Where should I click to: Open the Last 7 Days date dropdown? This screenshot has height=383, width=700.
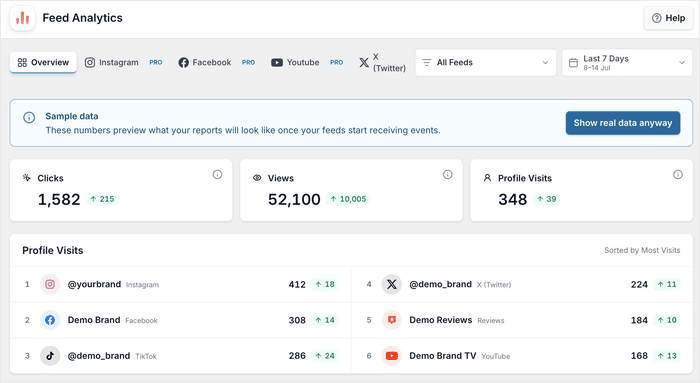point(627,62)
